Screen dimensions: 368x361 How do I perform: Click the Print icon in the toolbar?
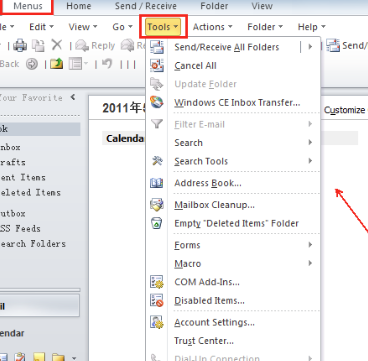[x=20, y=45]
